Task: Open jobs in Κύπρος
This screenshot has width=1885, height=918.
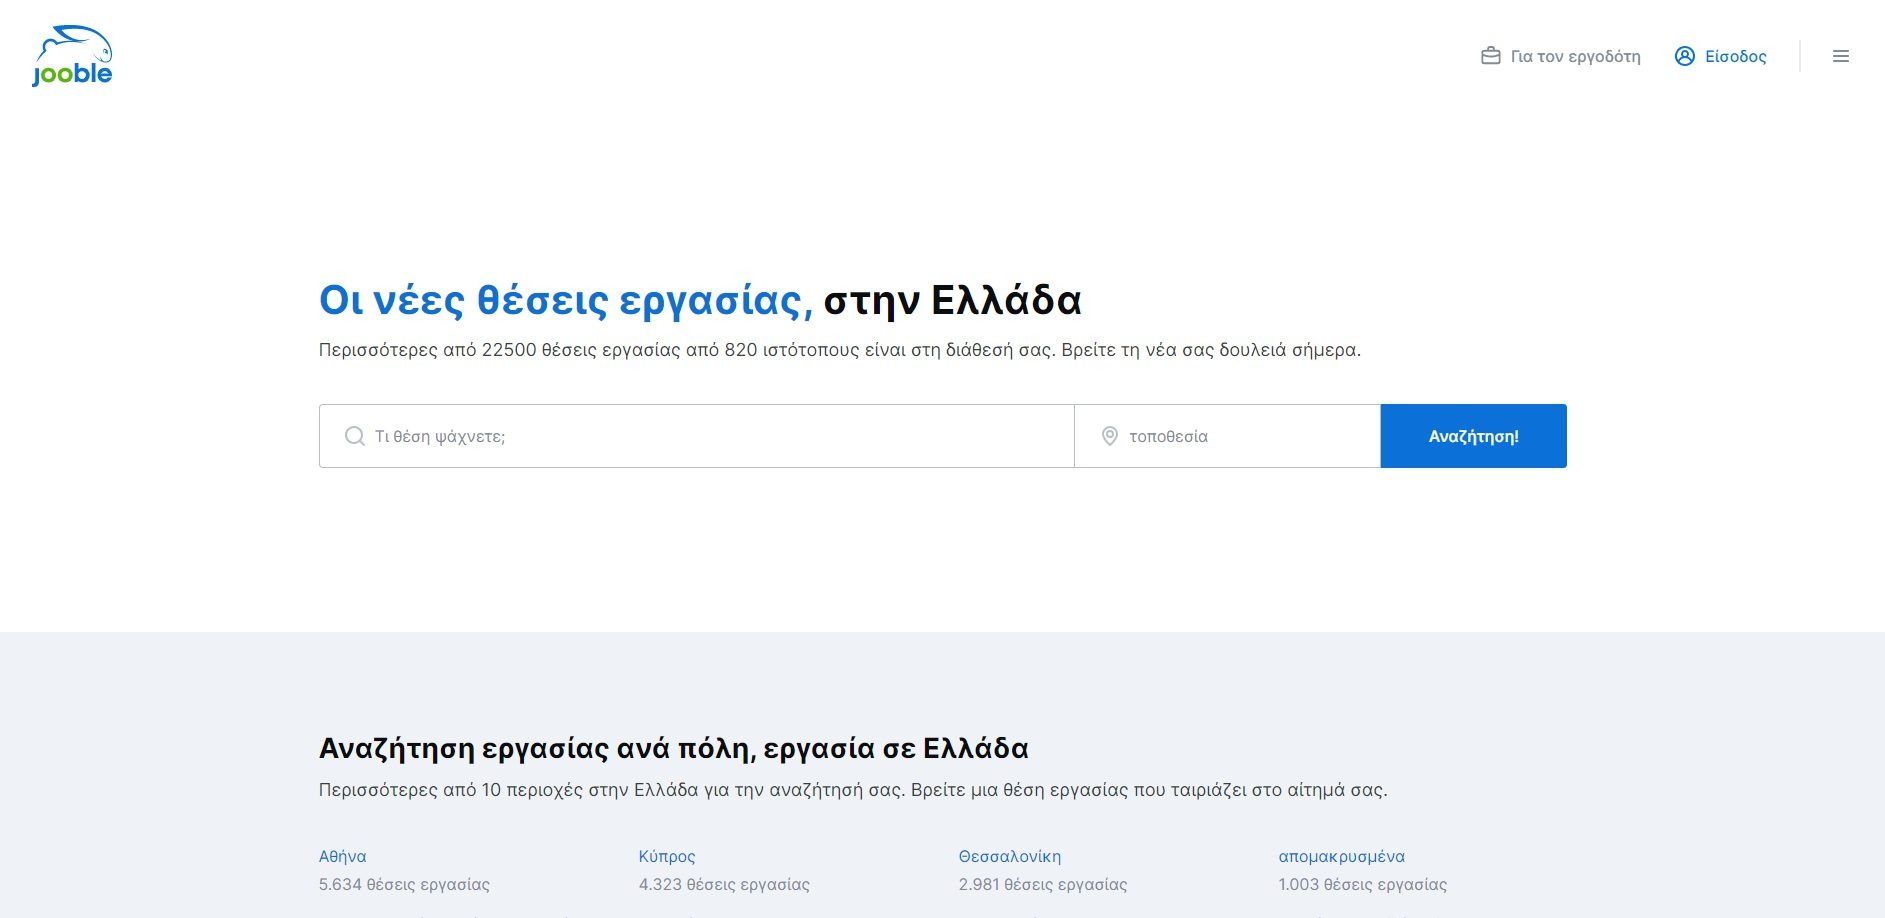Action: [x=667, y=856]
